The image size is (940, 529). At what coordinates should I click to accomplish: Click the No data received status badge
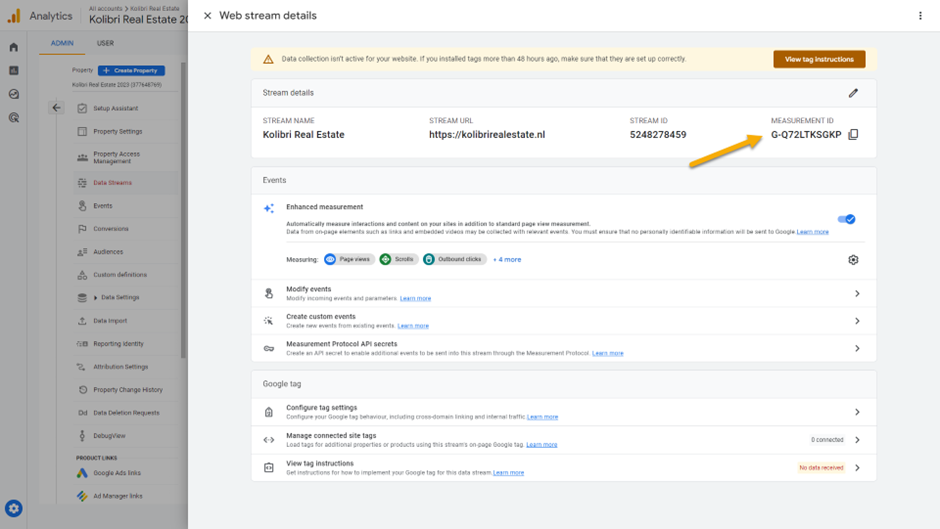click(x=821, y=468)
